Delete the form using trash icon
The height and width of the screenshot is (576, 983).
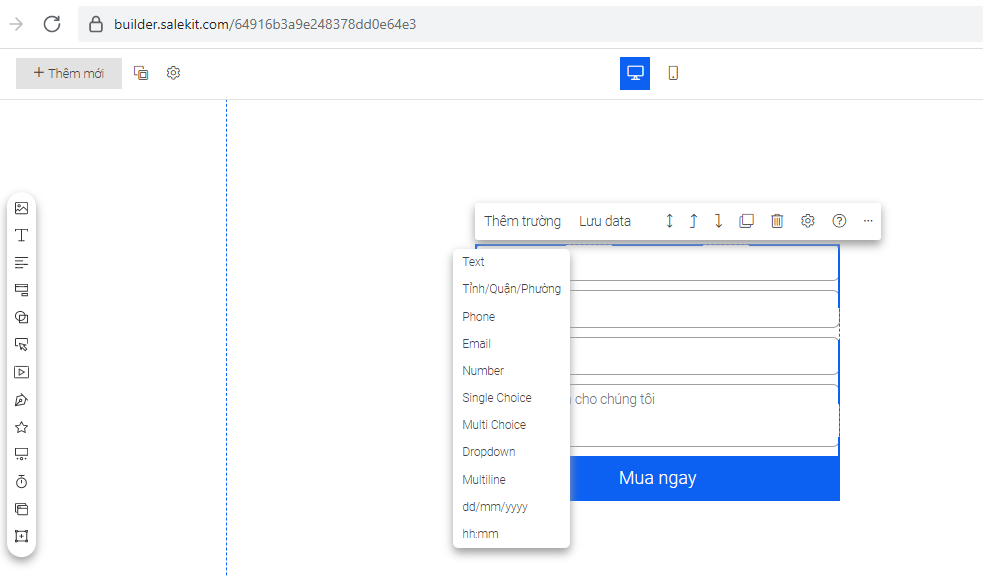pos(777,221)
